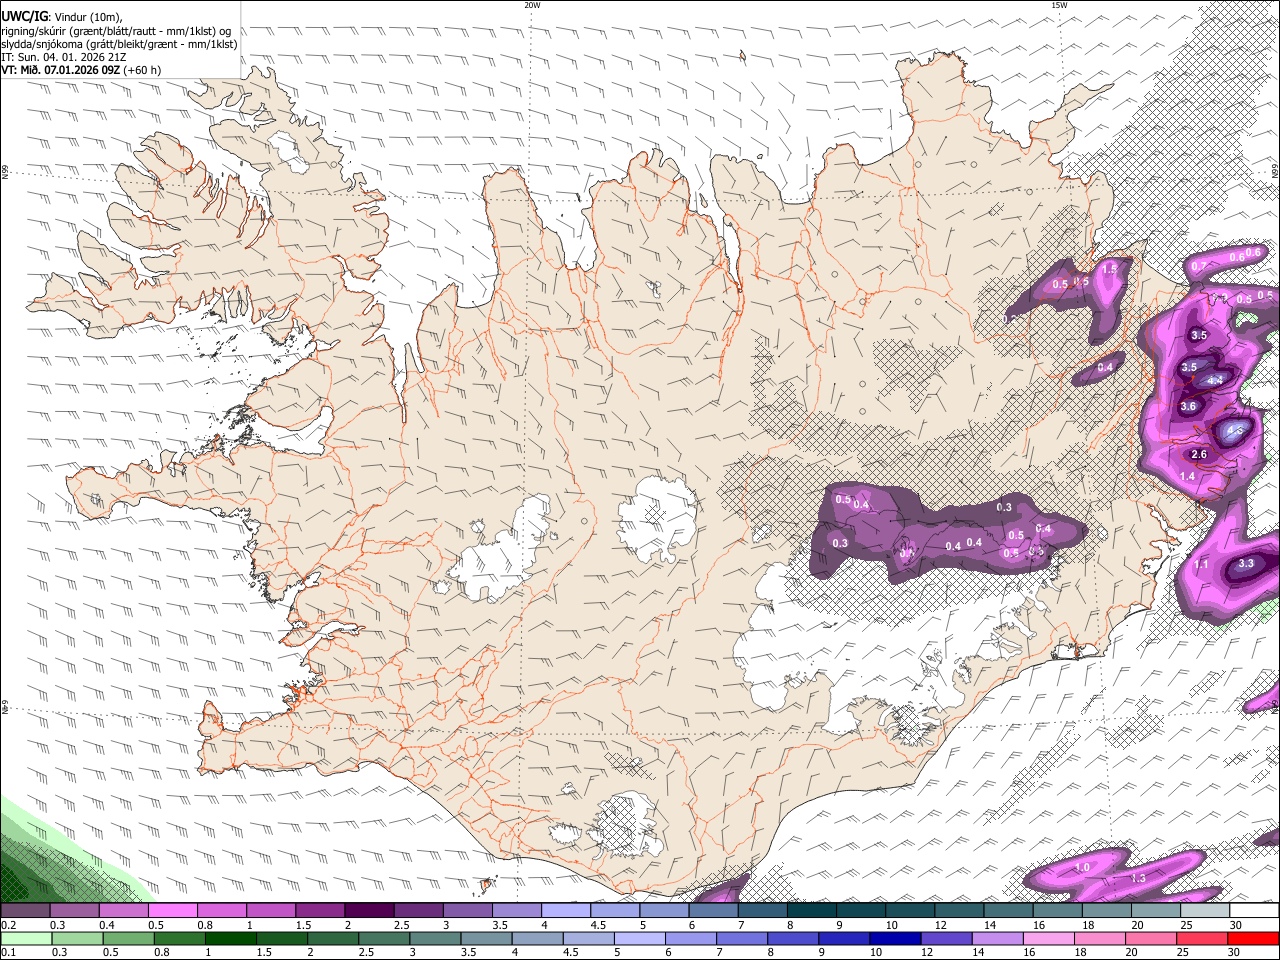Select the 18 pink swatch on rain scale
Viewport: 1280px width, 960px height.
[1101, 938]
